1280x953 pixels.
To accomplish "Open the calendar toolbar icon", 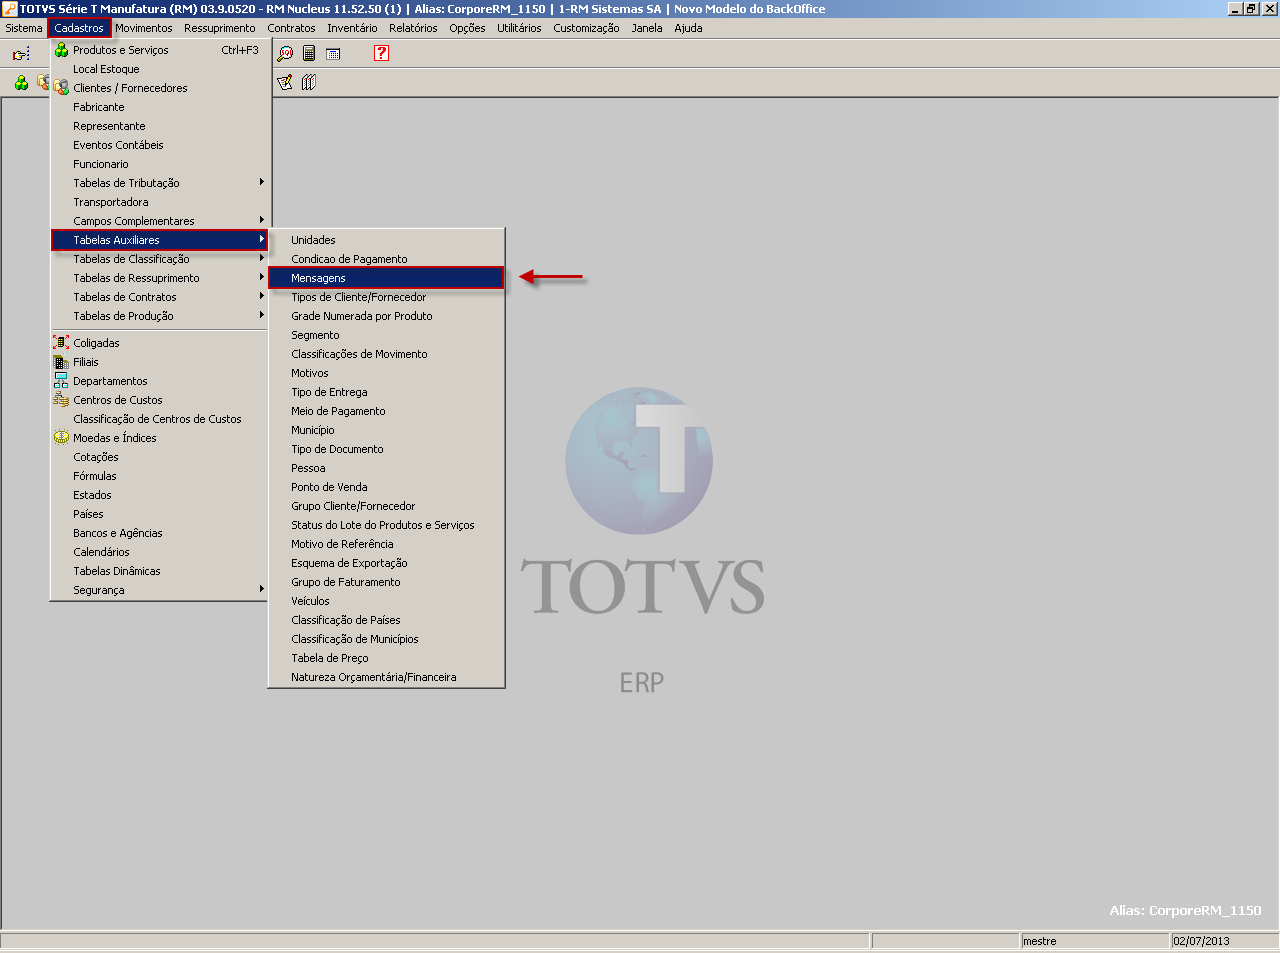I will tap(333, 54).
